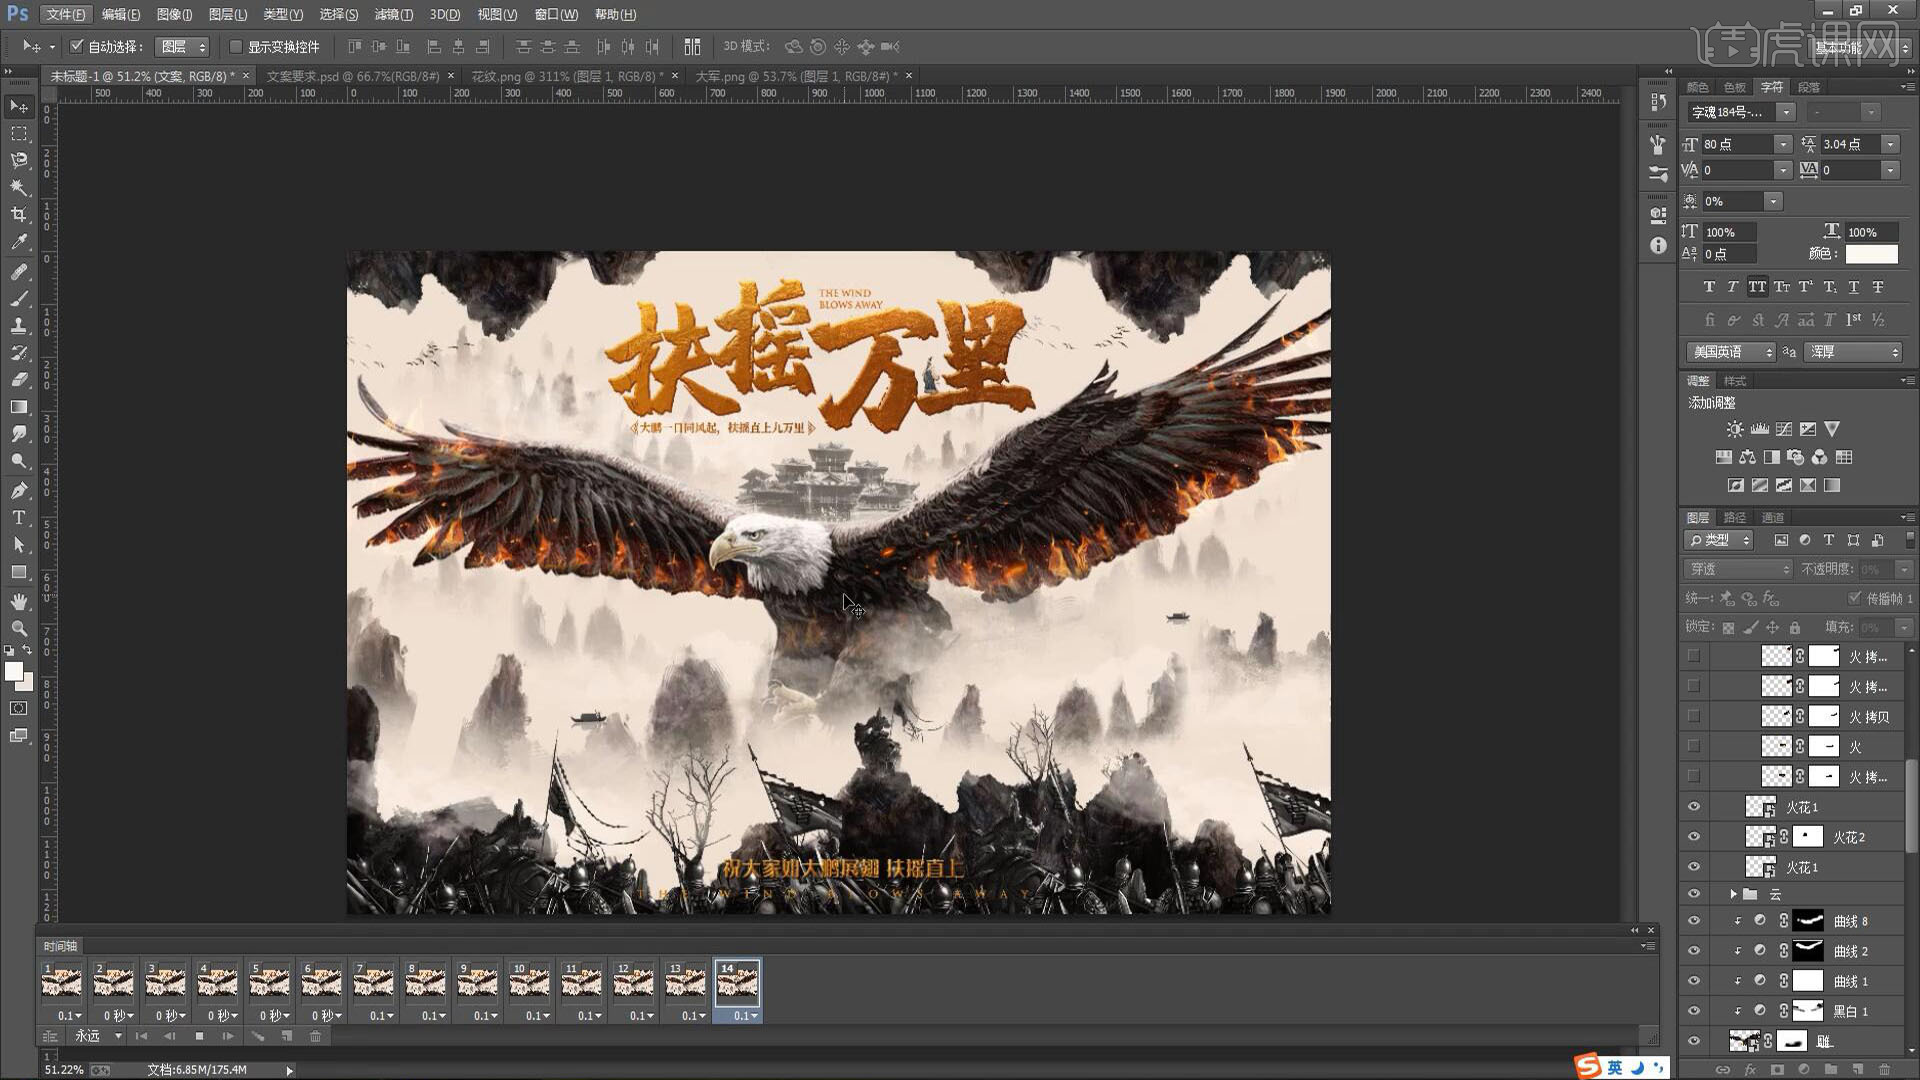
Task: Pick the Eyedropper tool
Action: pyautogui.click(x=19, y=241)
